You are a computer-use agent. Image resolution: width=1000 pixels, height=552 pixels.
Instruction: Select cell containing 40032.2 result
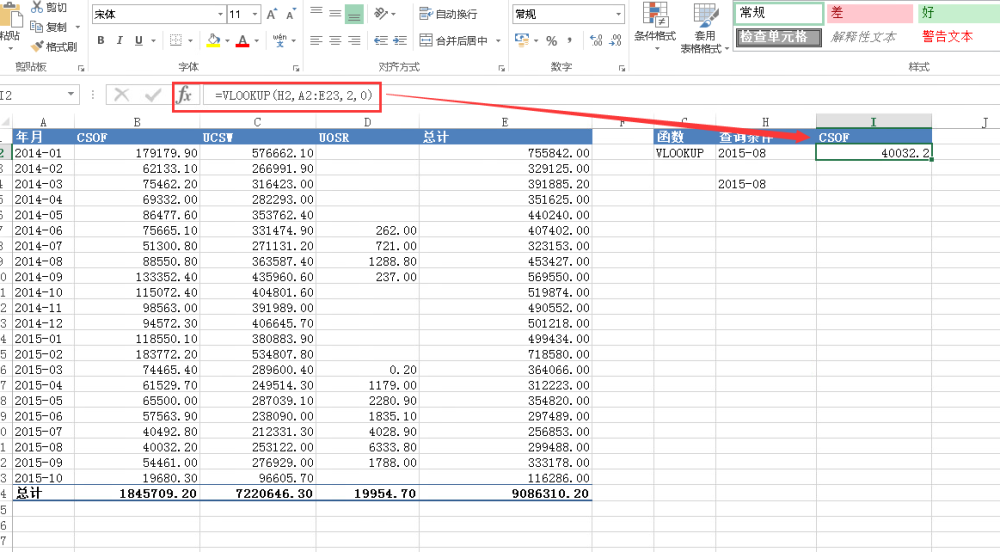click(x=873, y=153)
